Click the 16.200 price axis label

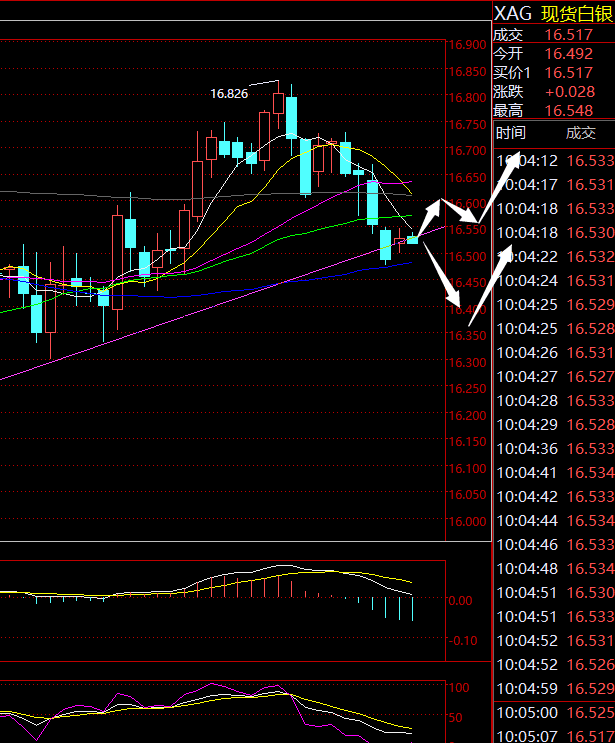(x=468, y=416)
